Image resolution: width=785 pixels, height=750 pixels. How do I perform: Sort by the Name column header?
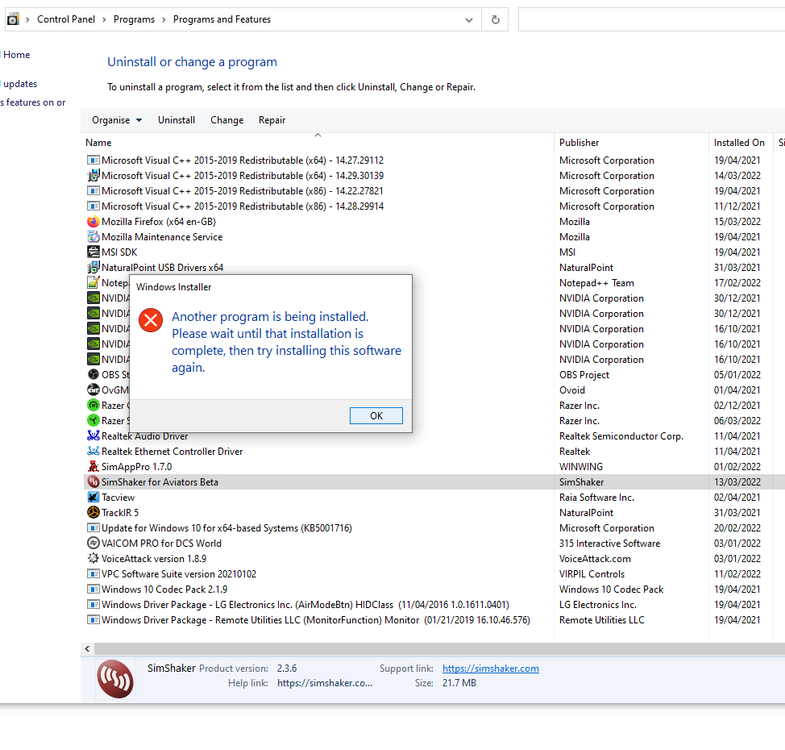(x=318, y=142)
